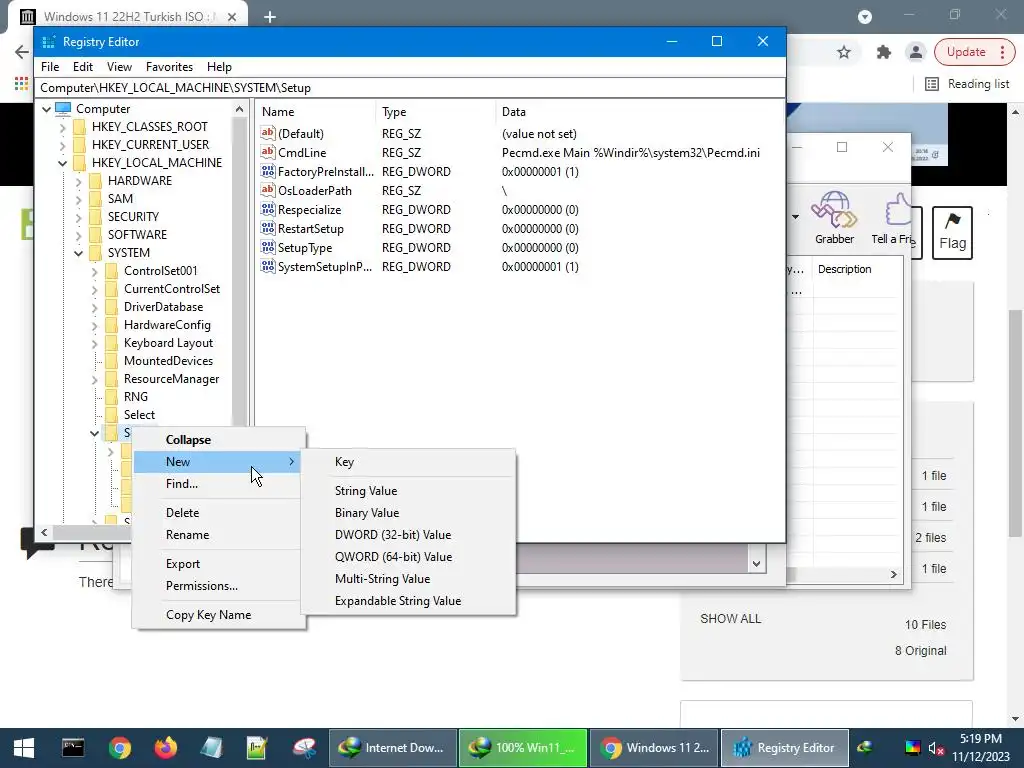Click the registry address bar path
This screenshot has width=1024, height=768.
tap(410, 88)
